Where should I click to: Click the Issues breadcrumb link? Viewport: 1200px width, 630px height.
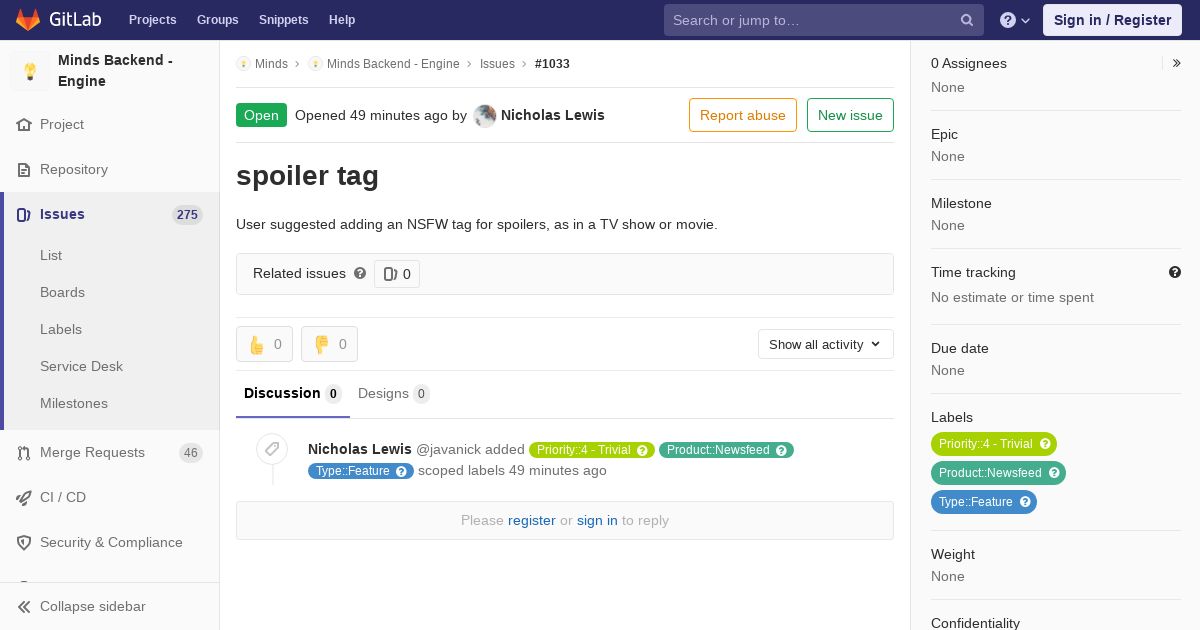click(497, 64)
